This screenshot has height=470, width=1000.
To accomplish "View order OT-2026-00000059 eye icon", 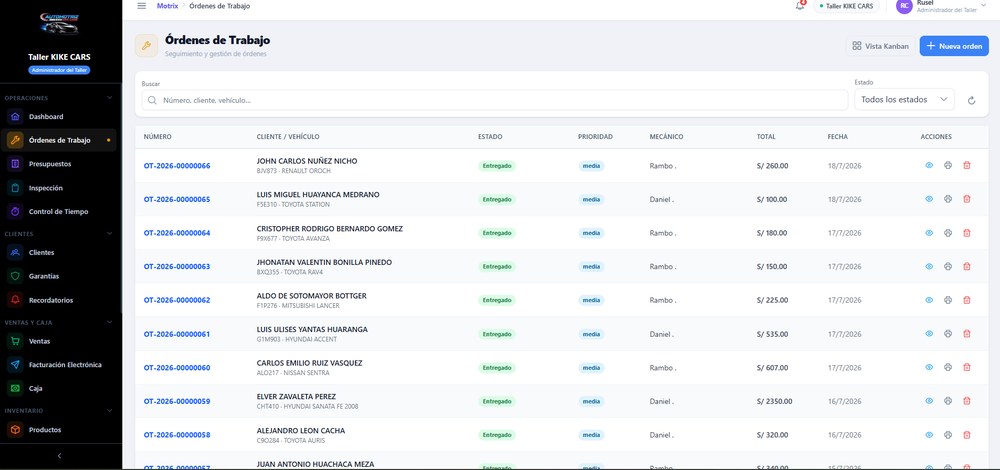I will [x=929, y=401].
